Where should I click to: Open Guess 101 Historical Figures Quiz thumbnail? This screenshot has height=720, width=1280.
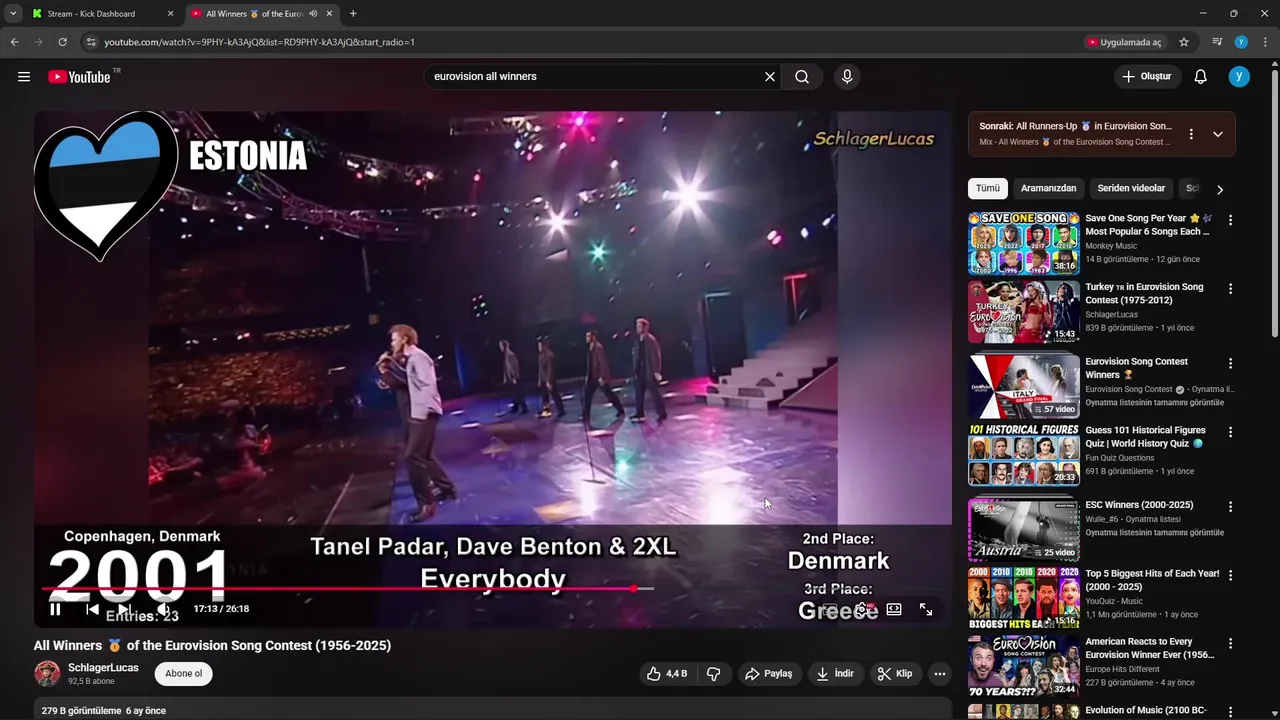click(x=1024, y=455)
